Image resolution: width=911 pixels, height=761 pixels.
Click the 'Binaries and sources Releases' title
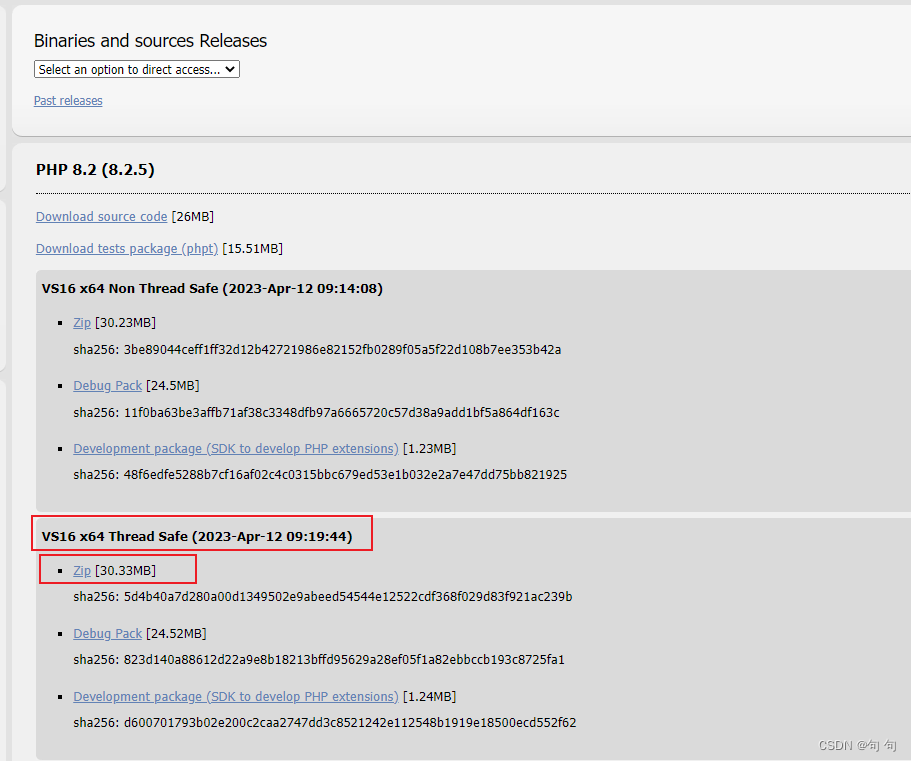pyautogui.click(x=150, y=41)
